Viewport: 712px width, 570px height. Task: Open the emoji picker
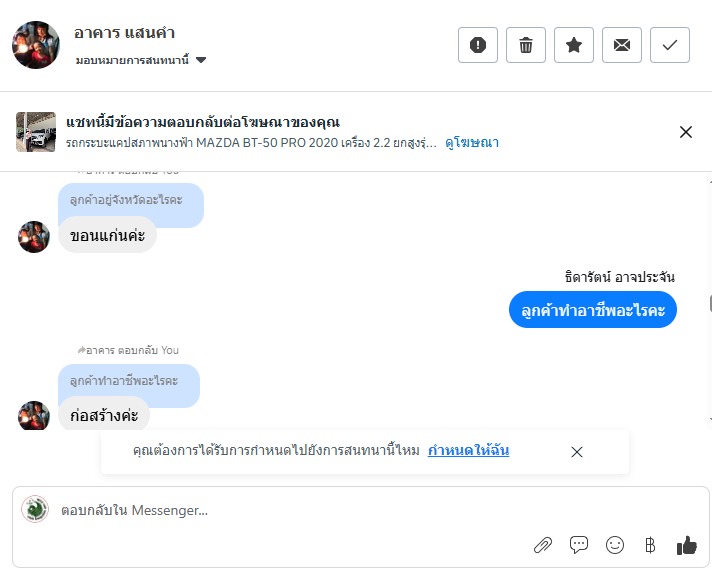pos(615,545)
